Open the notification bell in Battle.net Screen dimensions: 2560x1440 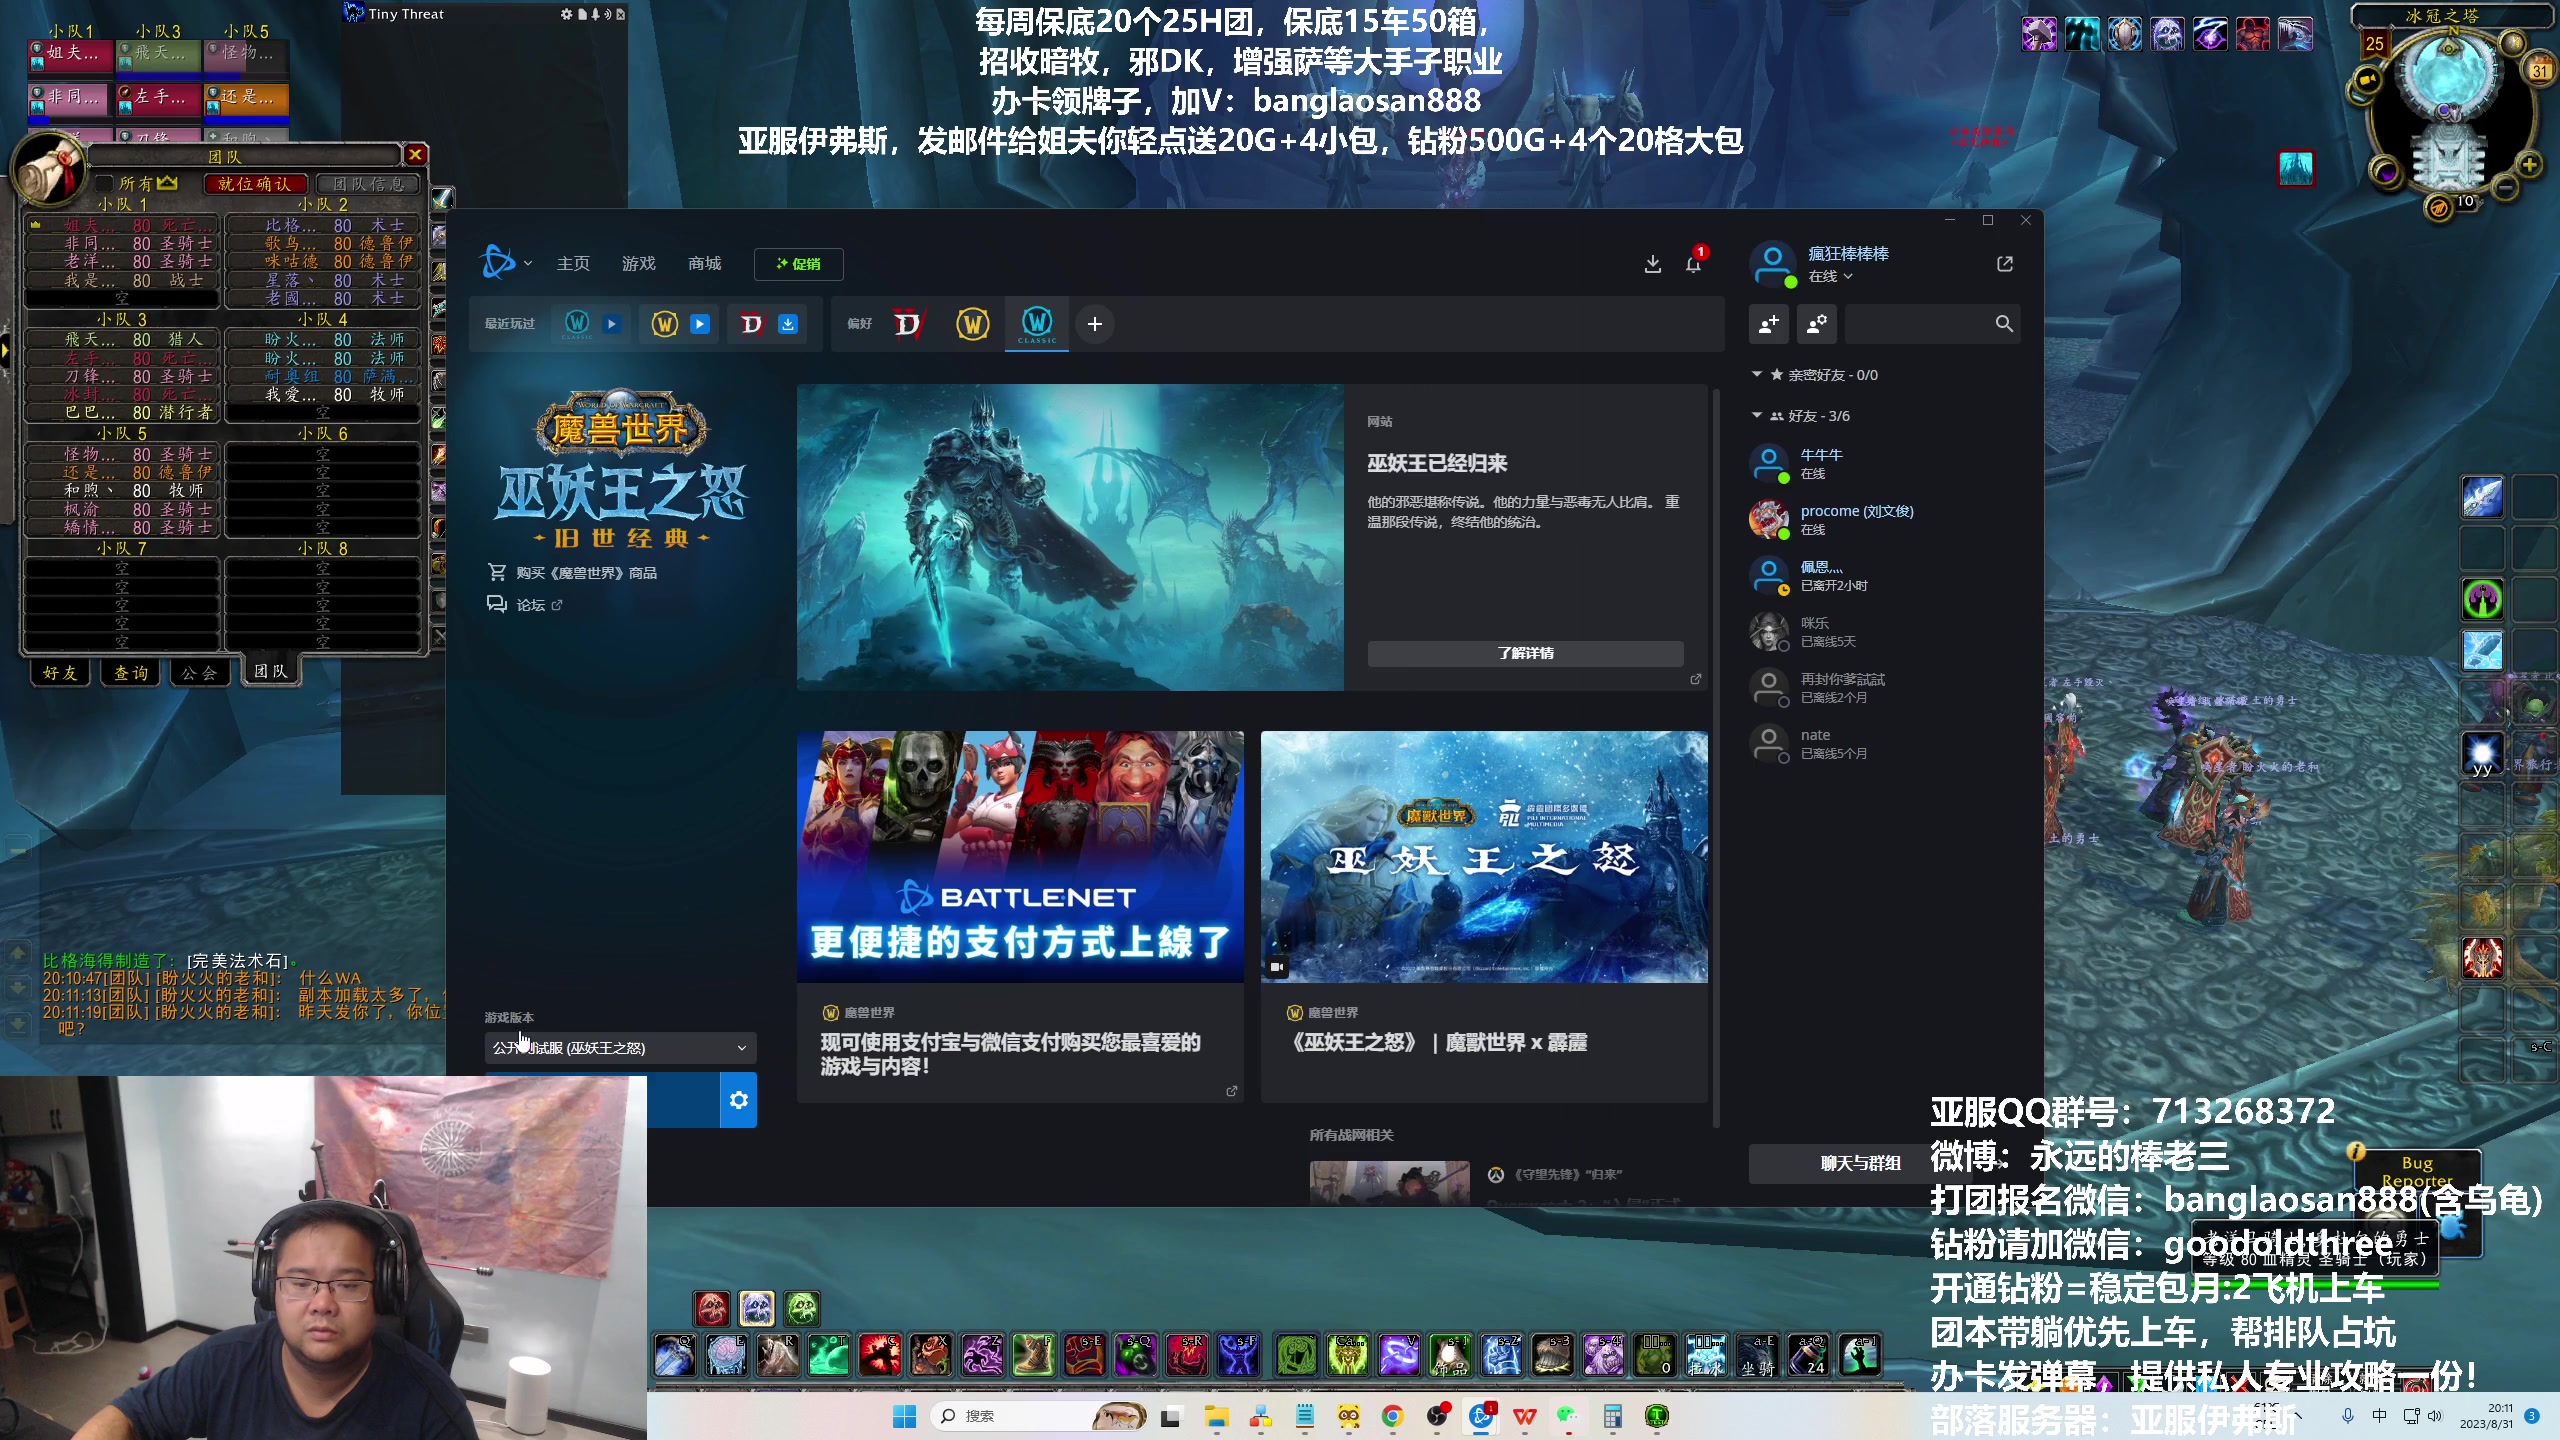click(1692, 263)
